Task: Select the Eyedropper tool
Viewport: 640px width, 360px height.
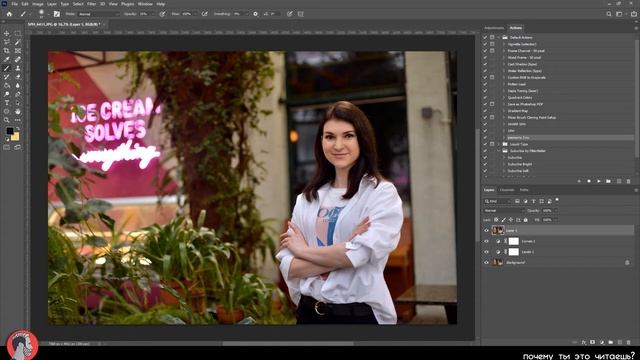Action: (7, 60)
